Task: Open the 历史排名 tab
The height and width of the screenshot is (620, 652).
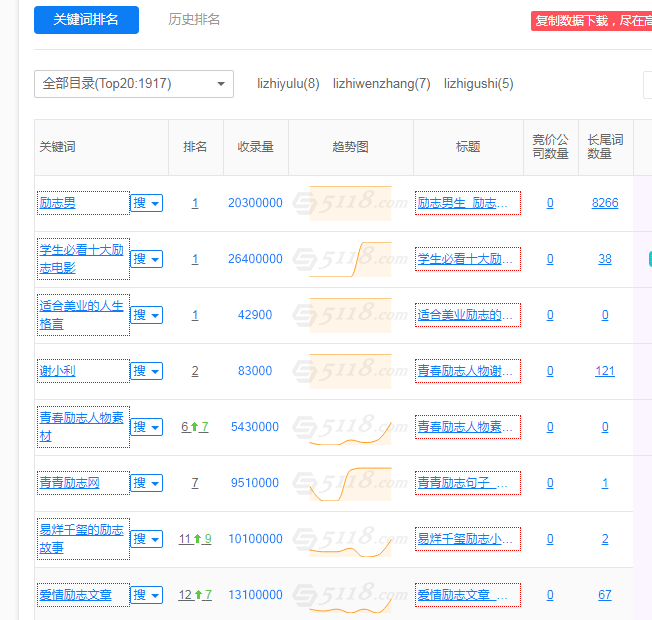Action: click(194, 20)
